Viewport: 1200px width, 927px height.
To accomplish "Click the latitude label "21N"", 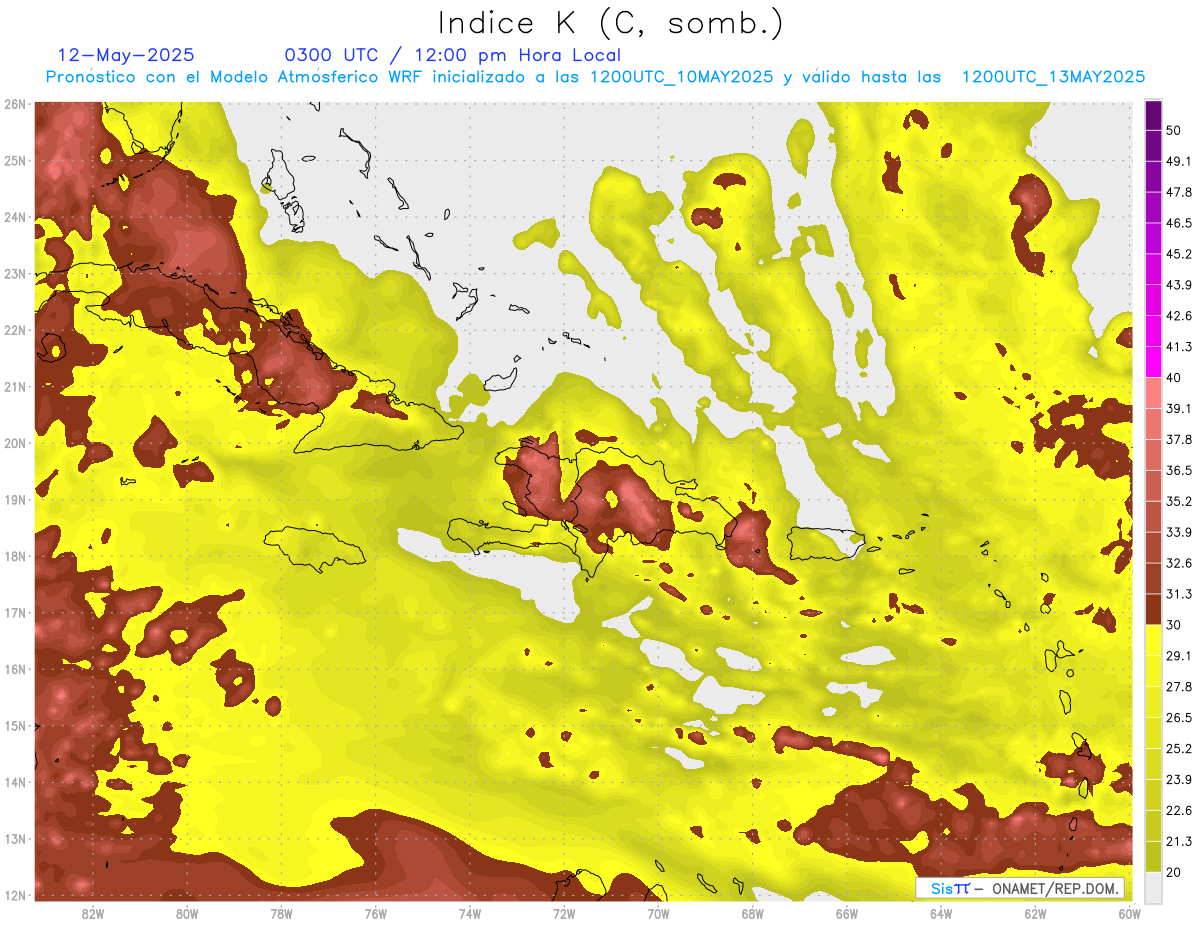I will pos(15,387).
